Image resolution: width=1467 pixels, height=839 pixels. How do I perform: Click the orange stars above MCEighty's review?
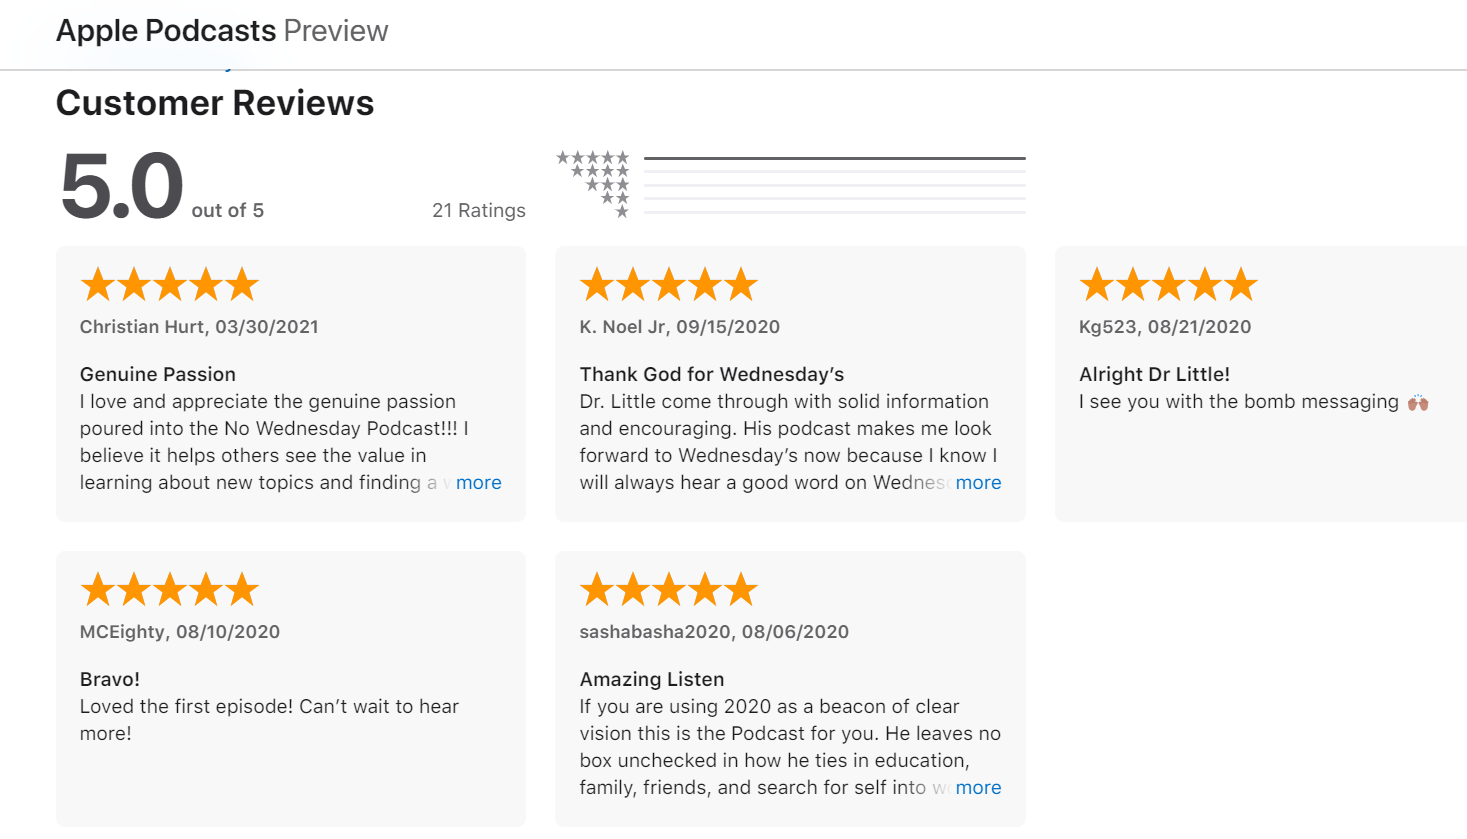pyautogui.click(x=169, y=590)
